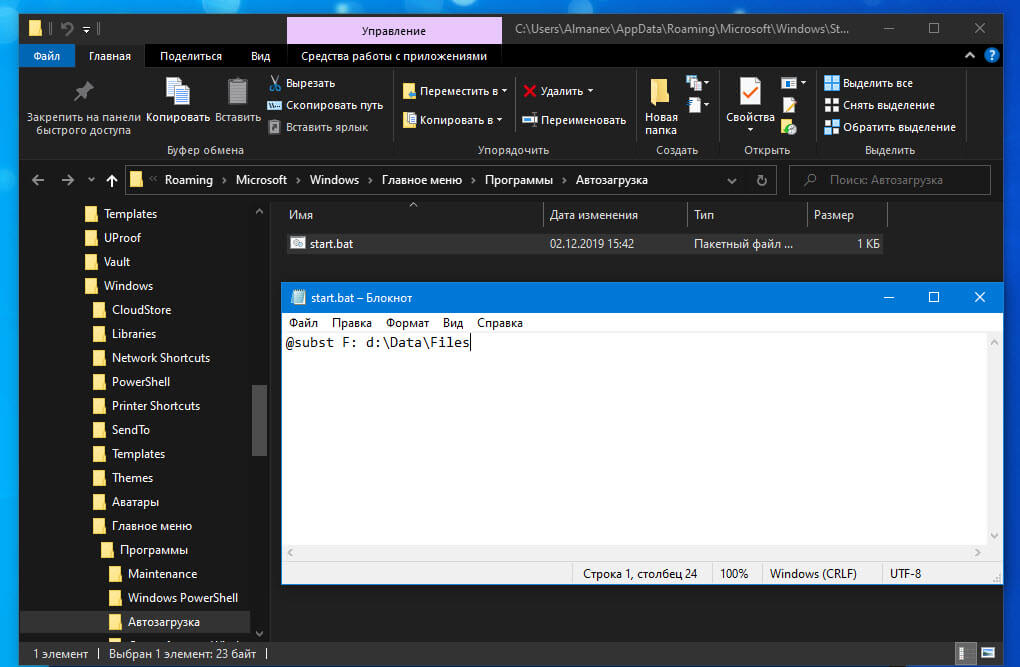1020x667 pixels.
Task: Refresh the Автозагрузка folder view
Action: click(762, 180)
